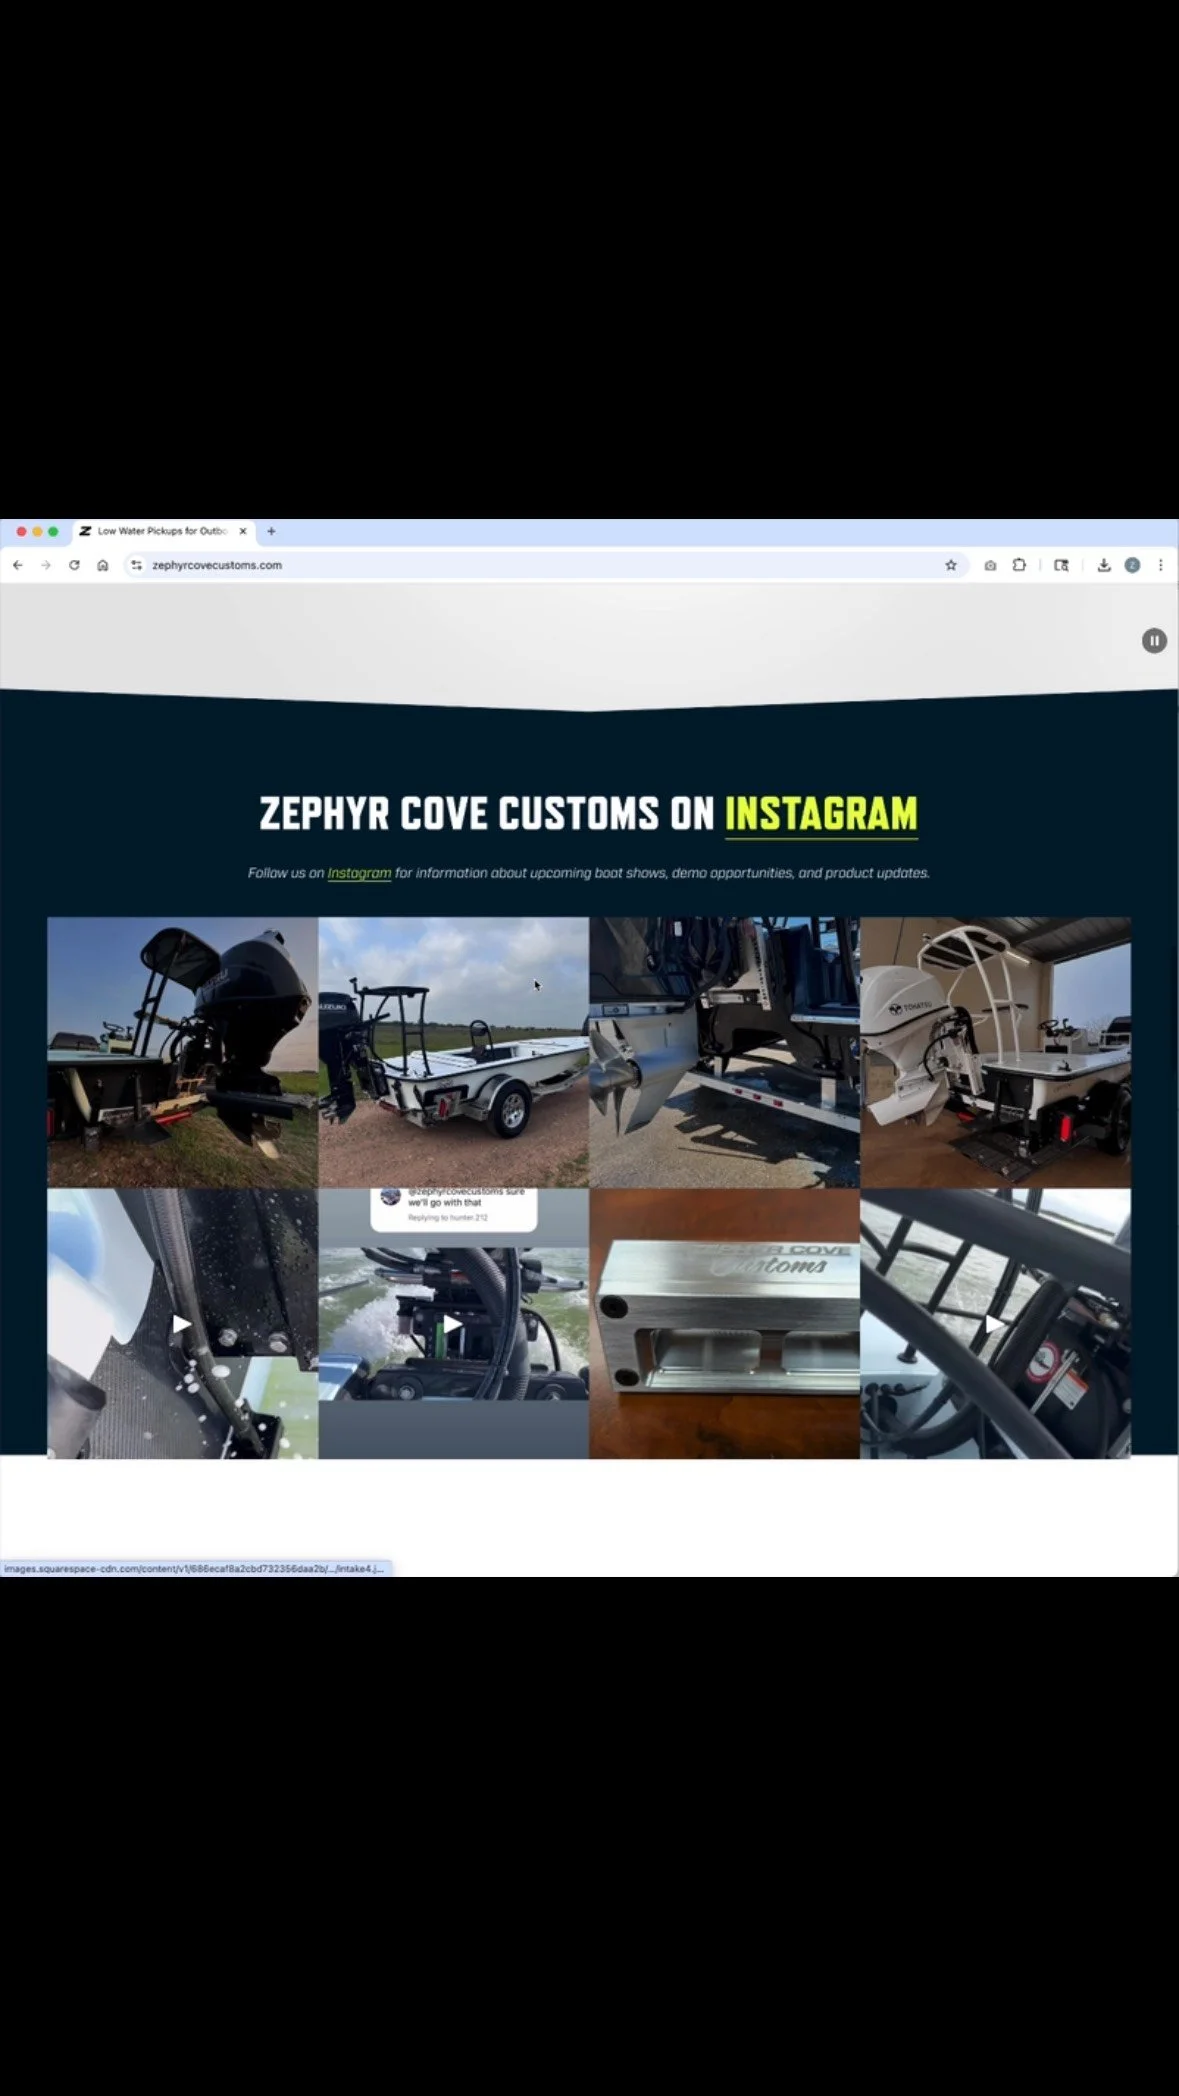This screenshot has width=1179, height=2096.
Task: Open the tab search side panel icon
Action: coord(1061,565)
